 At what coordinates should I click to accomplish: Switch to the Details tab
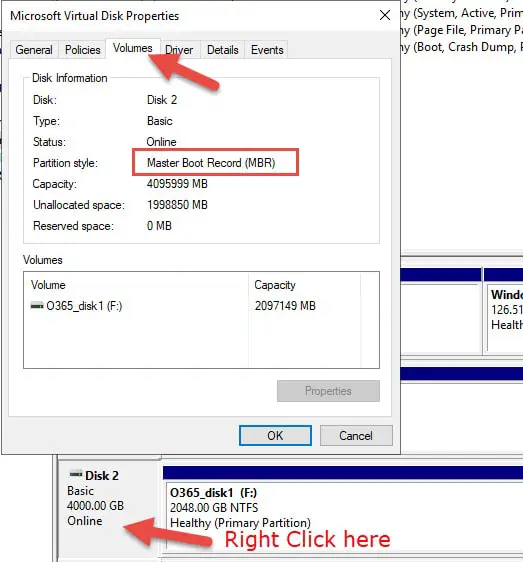tap(223, 50)
